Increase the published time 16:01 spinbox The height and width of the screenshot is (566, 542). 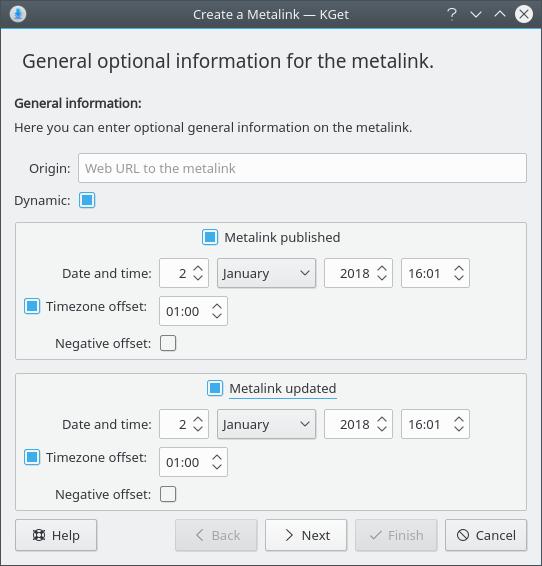click(459, 268)
